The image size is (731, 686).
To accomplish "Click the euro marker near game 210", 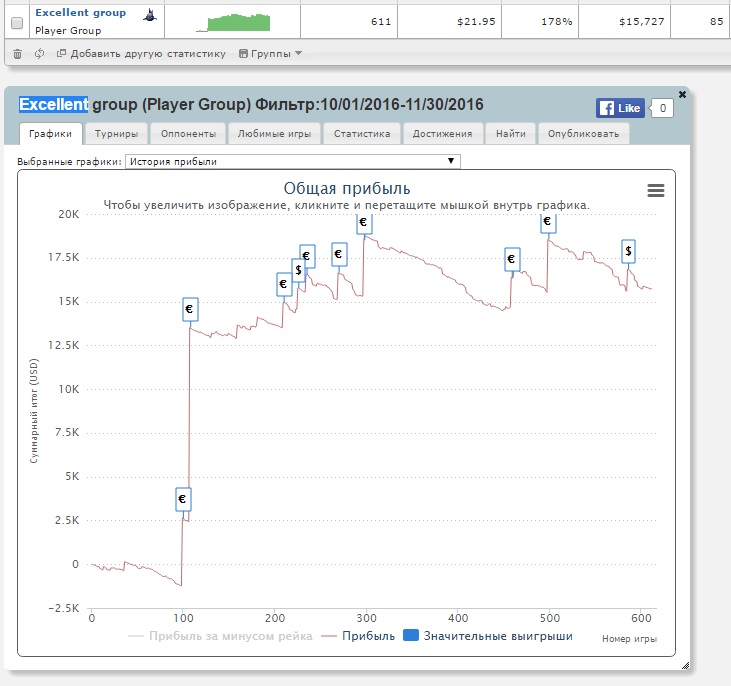I will click(x=284, y=284).
